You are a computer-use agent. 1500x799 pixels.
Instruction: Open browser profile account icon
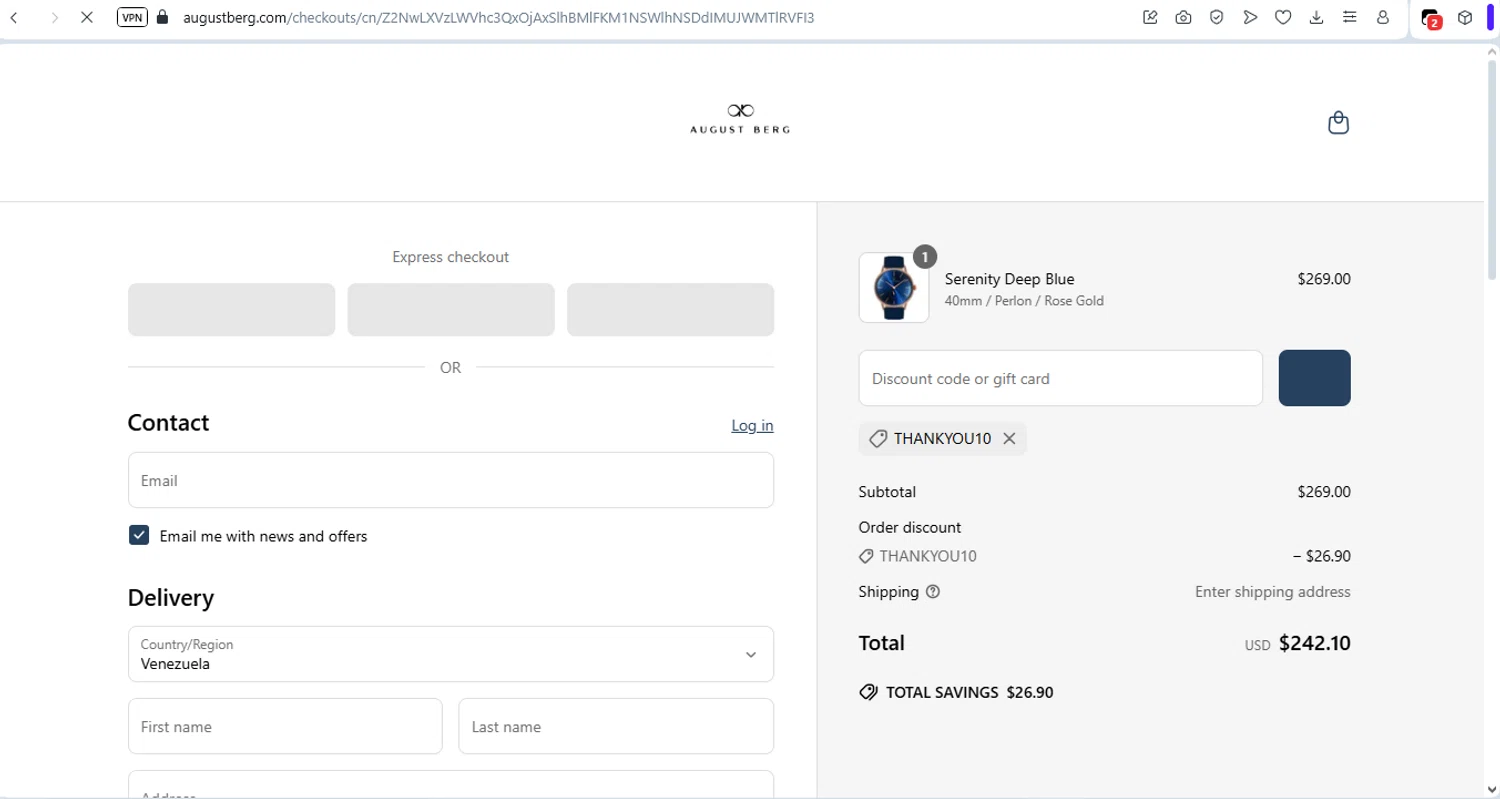[x=1383, y=17]
